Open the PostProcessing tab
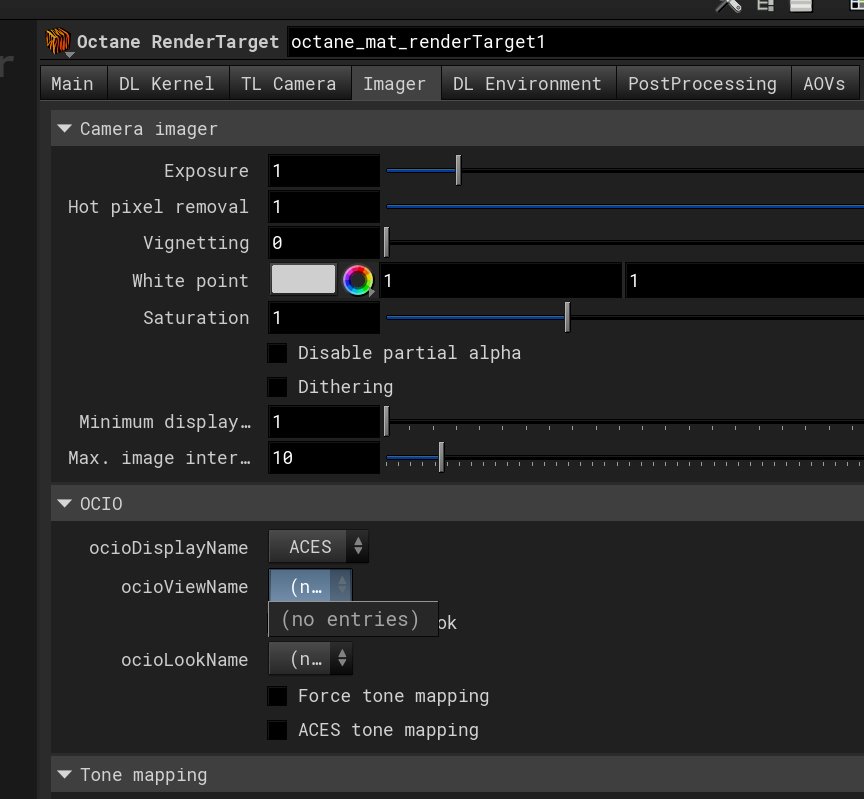Image resolution: width=864 pixels, height=799 pixels. [x=702, y=84]
